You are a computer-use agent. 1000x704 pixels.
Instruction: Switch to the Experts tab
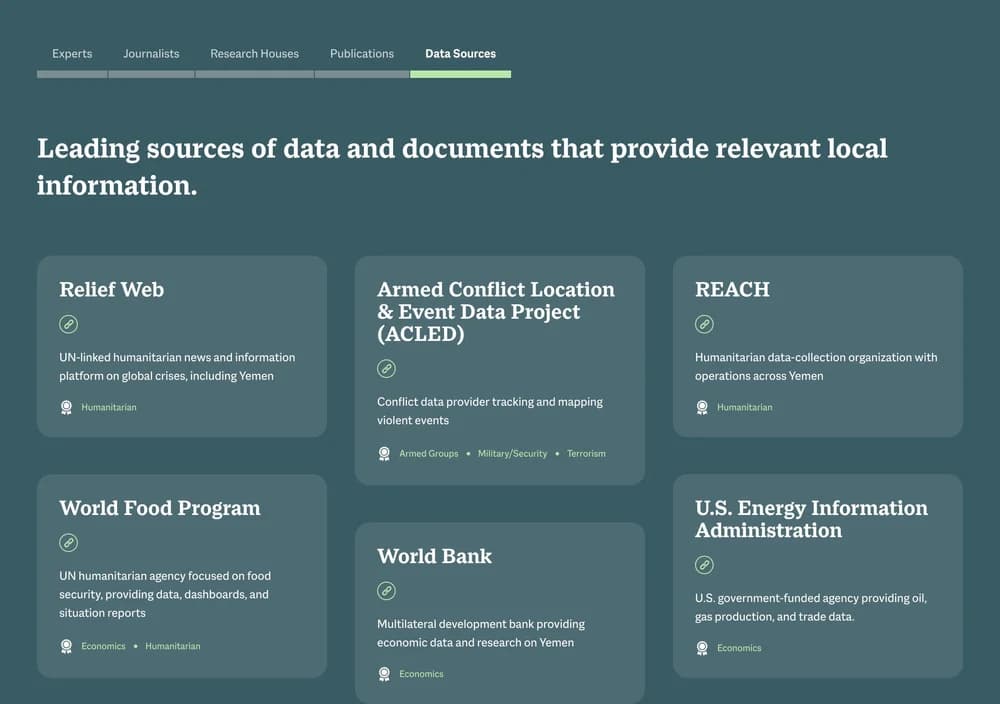(72, 54)
